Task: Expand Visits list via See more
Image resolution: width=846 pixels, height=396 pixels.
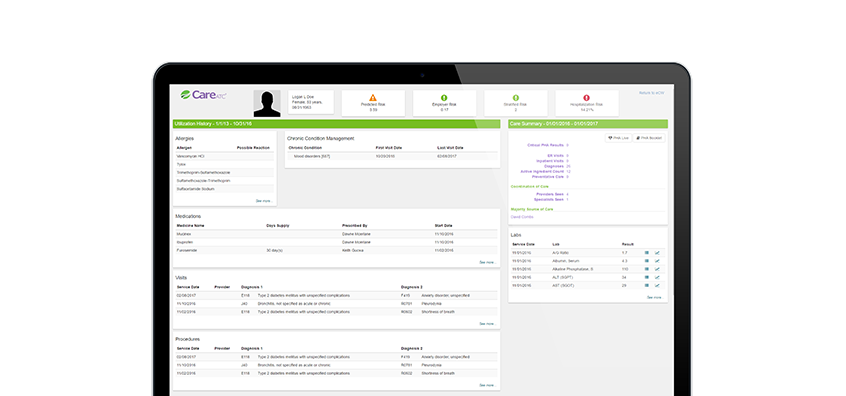Action: pyautogui.click(x=488, y=324)
